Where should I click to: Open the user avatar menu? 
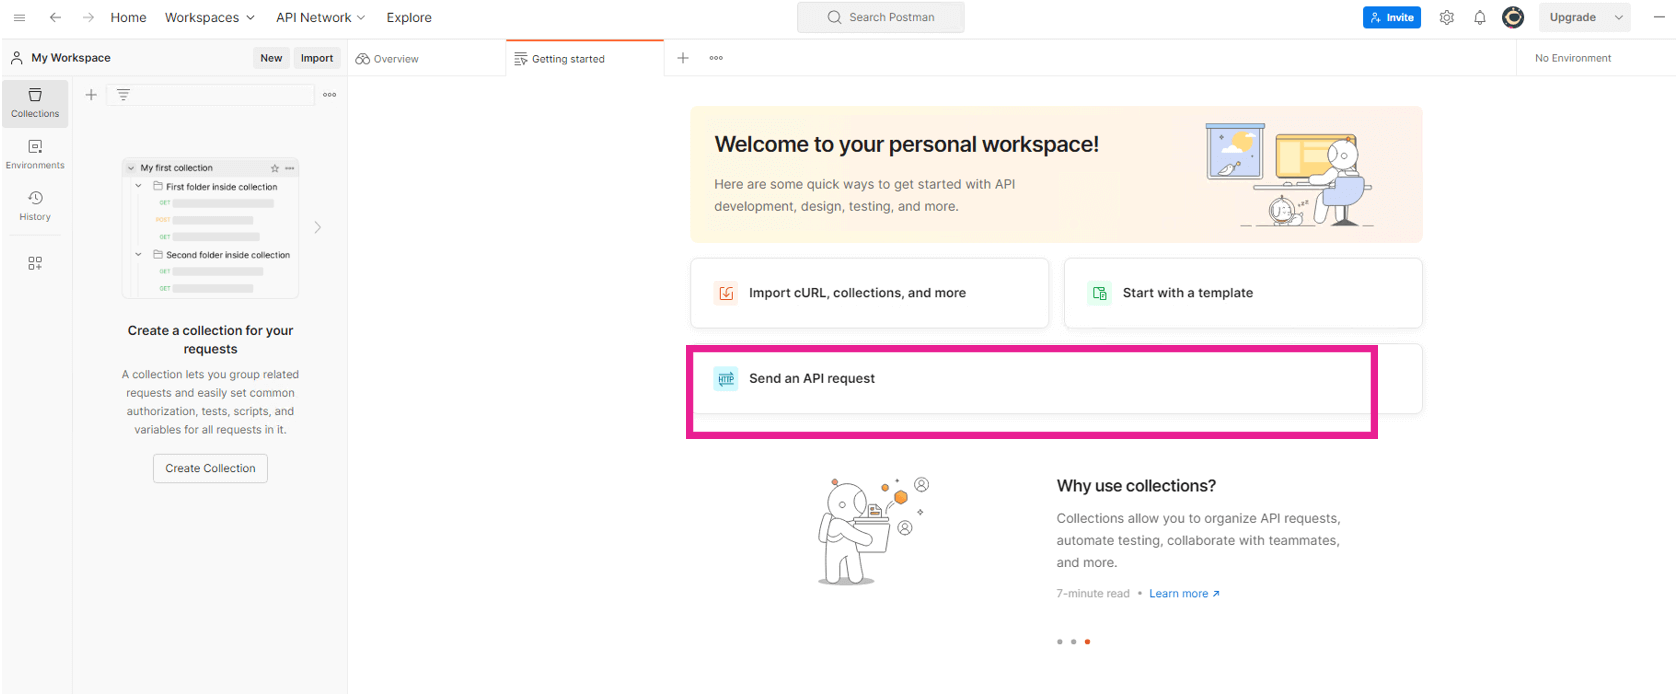(1513, 17)
